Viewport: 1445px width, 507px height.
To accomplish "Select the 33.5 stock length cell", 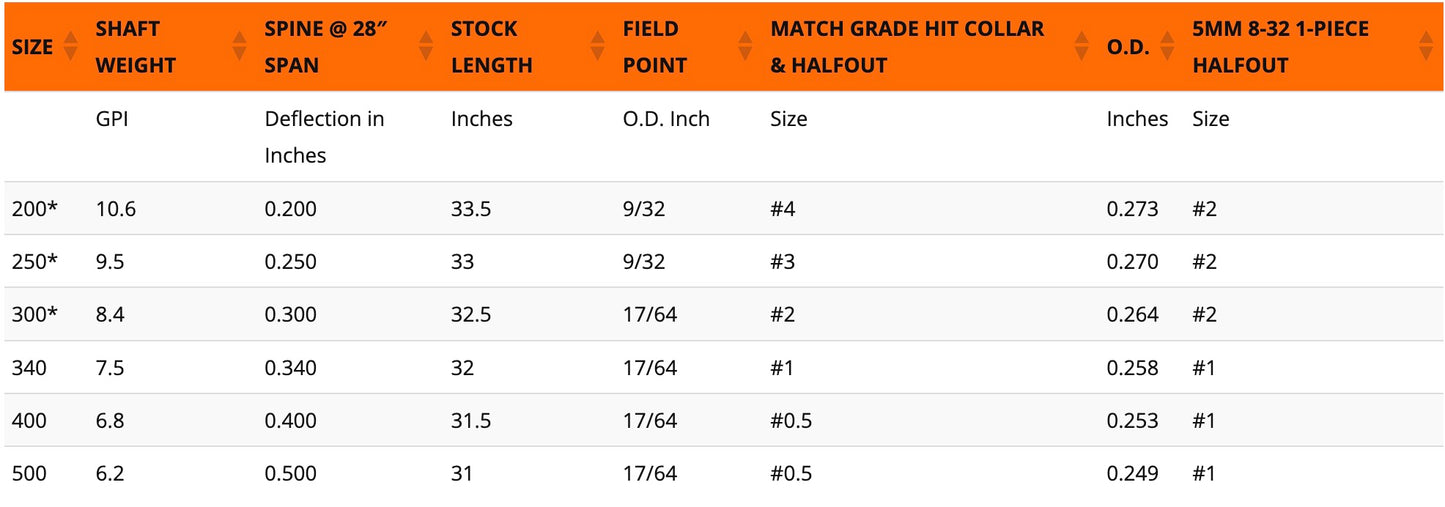I will tap(471, 209).
